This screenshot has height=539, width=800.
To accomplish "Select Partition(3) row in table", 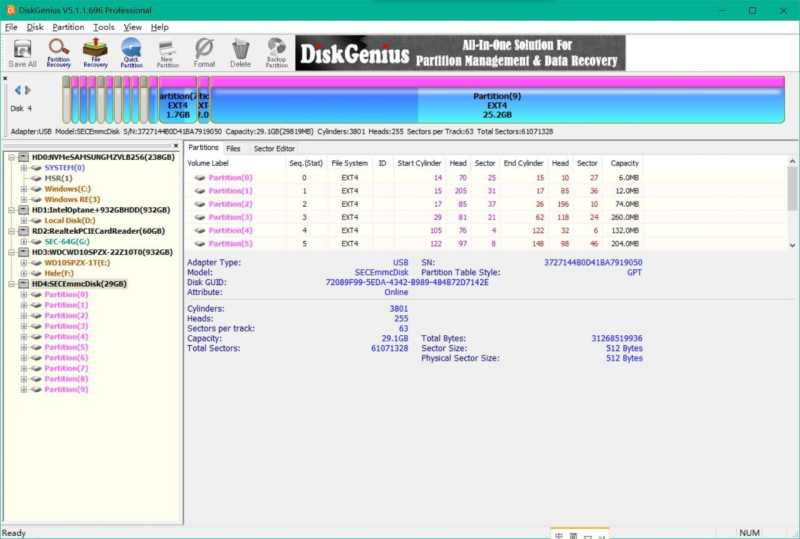I will (x=231, y=217).
